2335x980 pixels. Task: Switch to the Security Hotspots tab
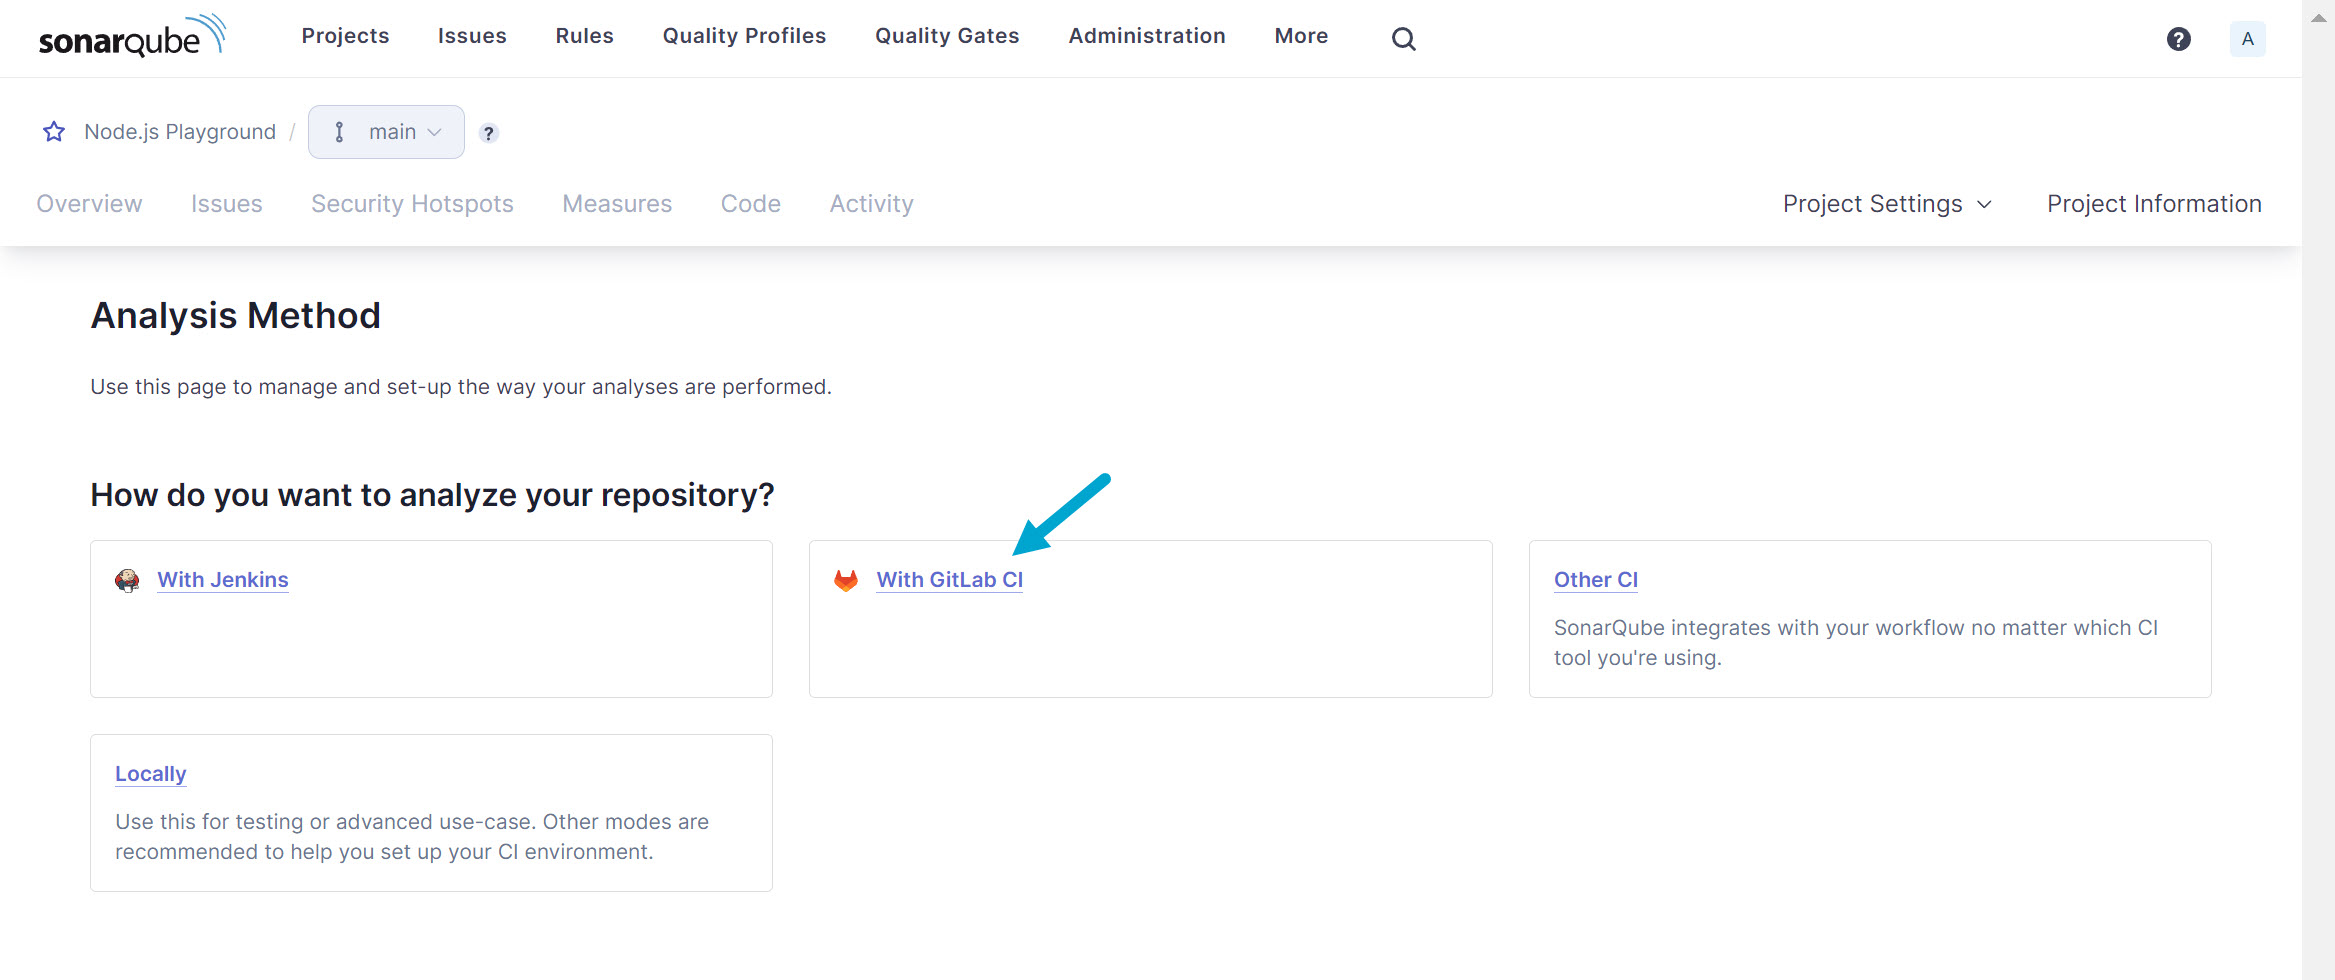pyautogui.click(x=412, y=204)
